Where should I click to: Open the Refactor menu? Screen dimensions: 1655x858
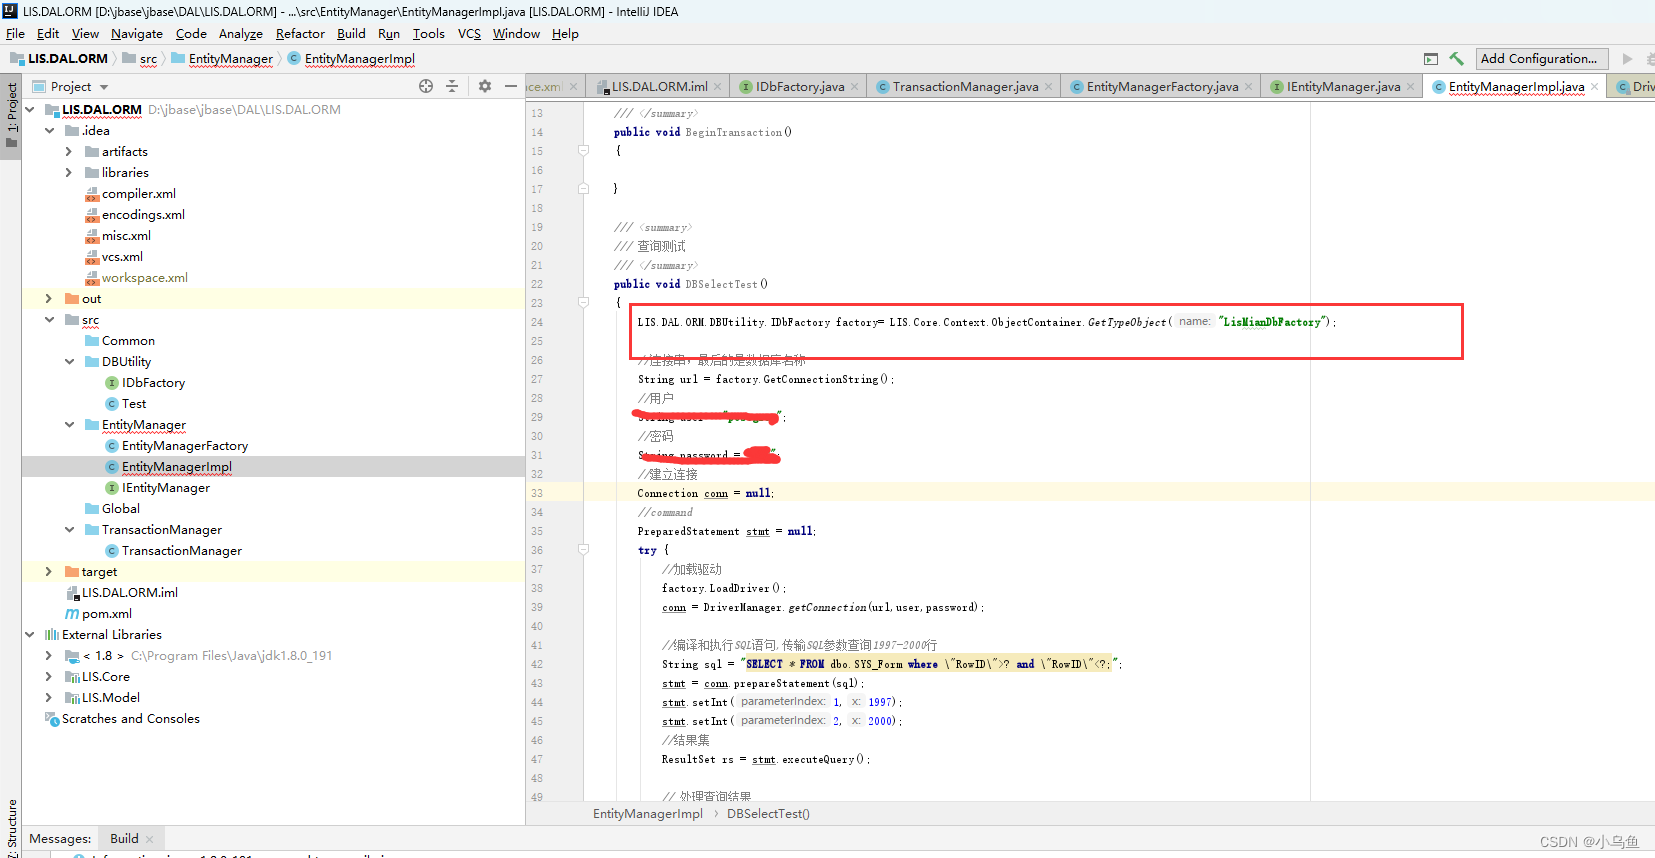[x=300, y=34]
